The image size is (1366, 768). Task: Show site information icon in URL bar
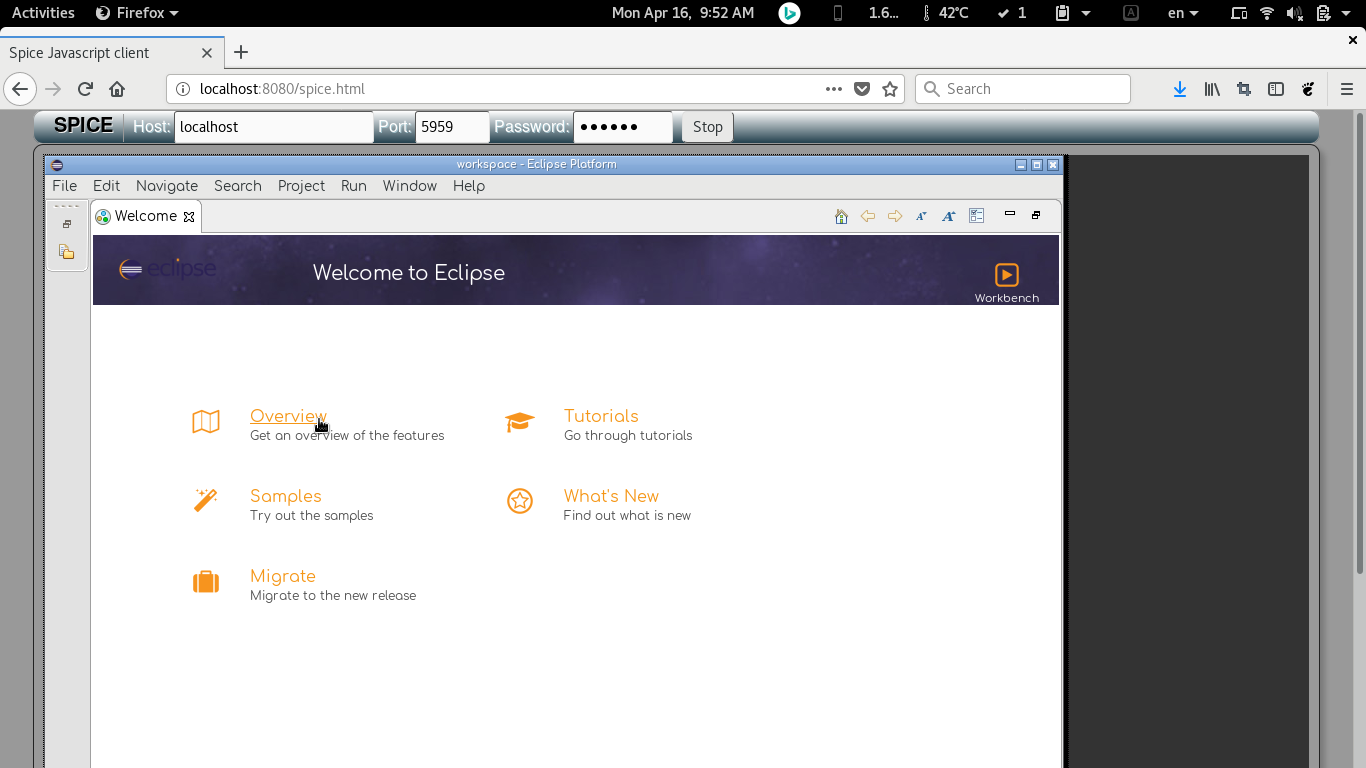click(x=183, y=89)
